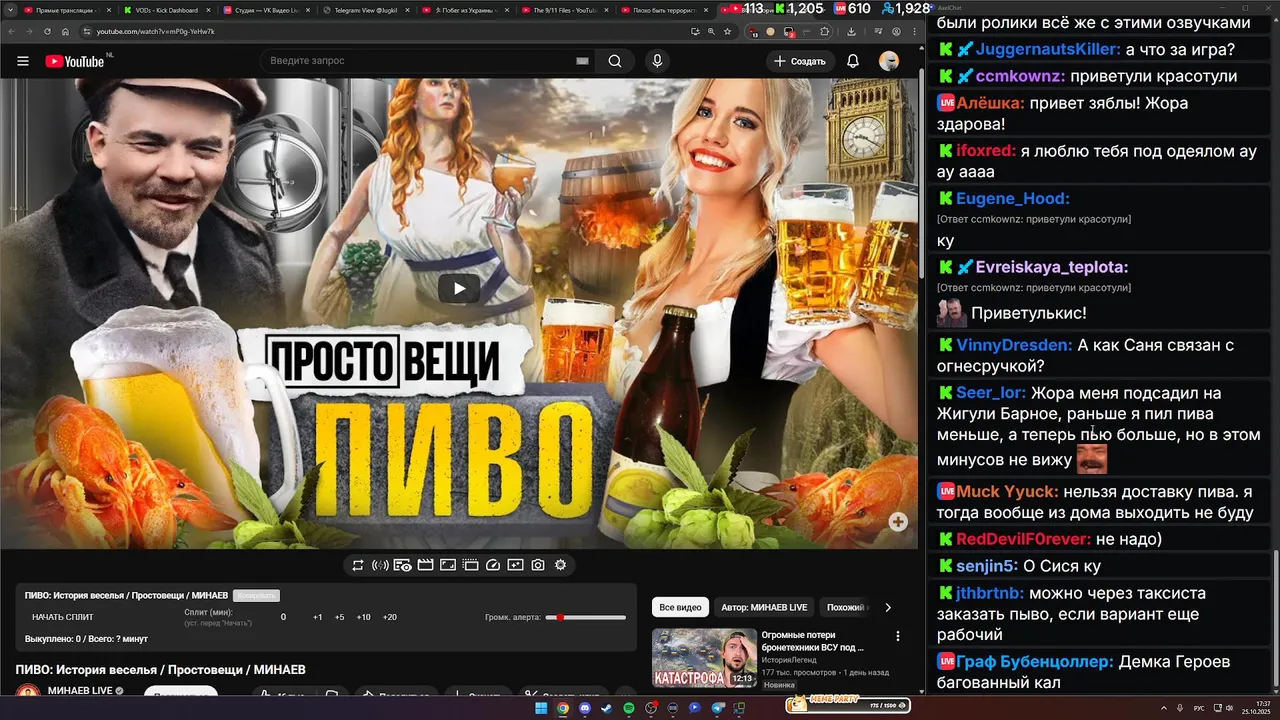Add +20 minutes to the split
The image size is (1280, 720).
click(389, 617)
